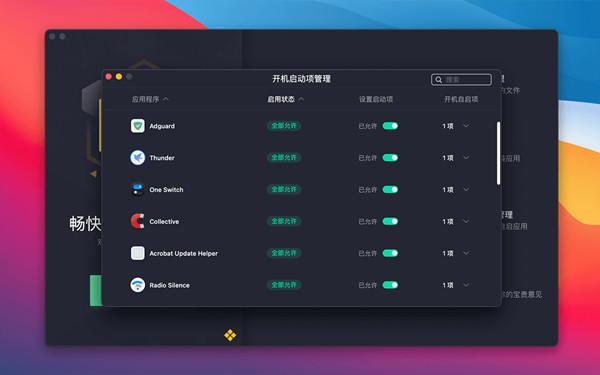Sort by 启用状态 column header

(285, 99)
